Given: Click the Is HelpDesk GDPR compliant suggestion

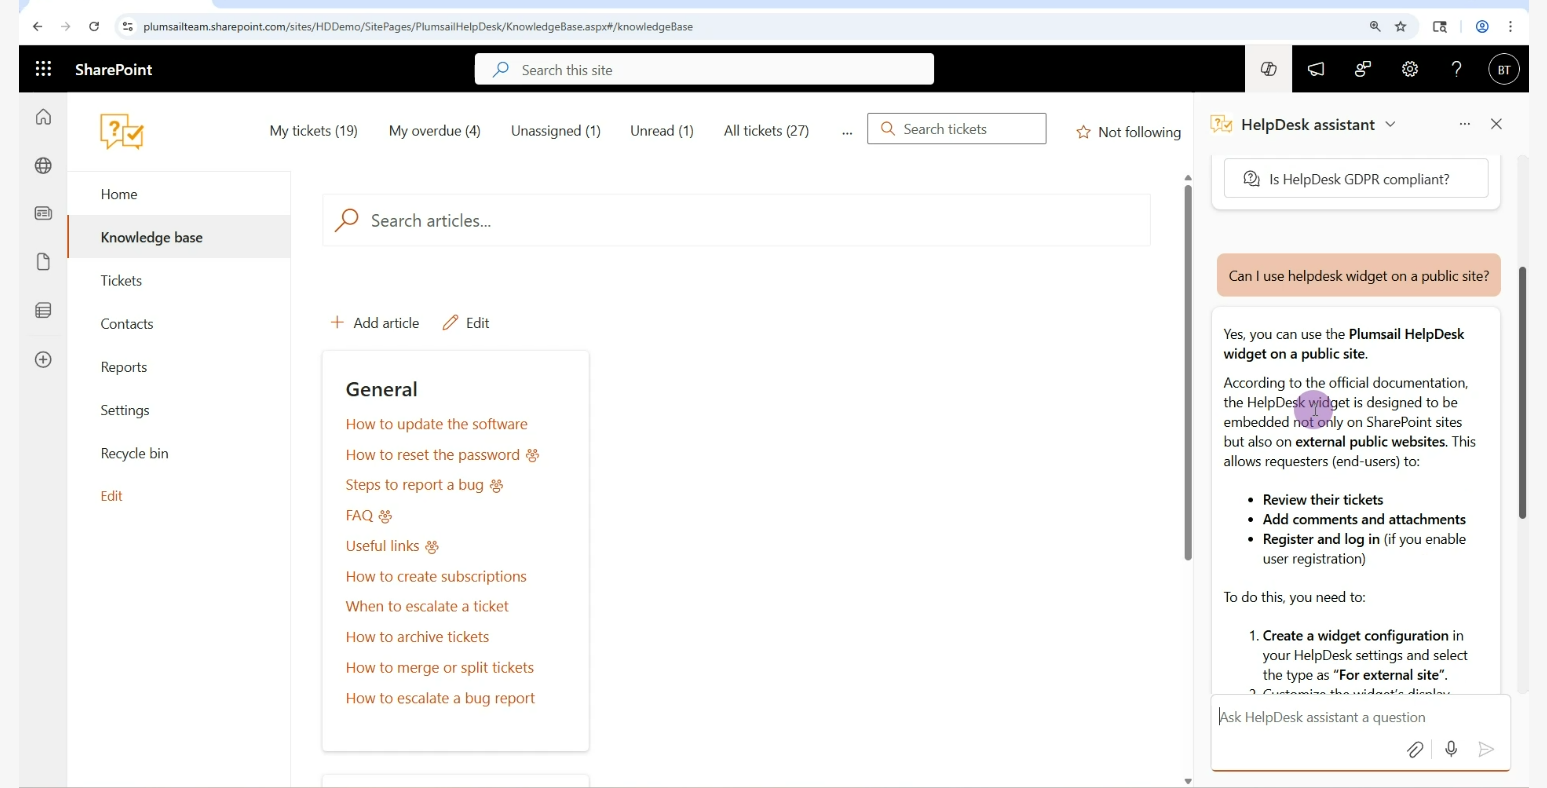Looking at the screenshot, I should (x=1356, y=179).
